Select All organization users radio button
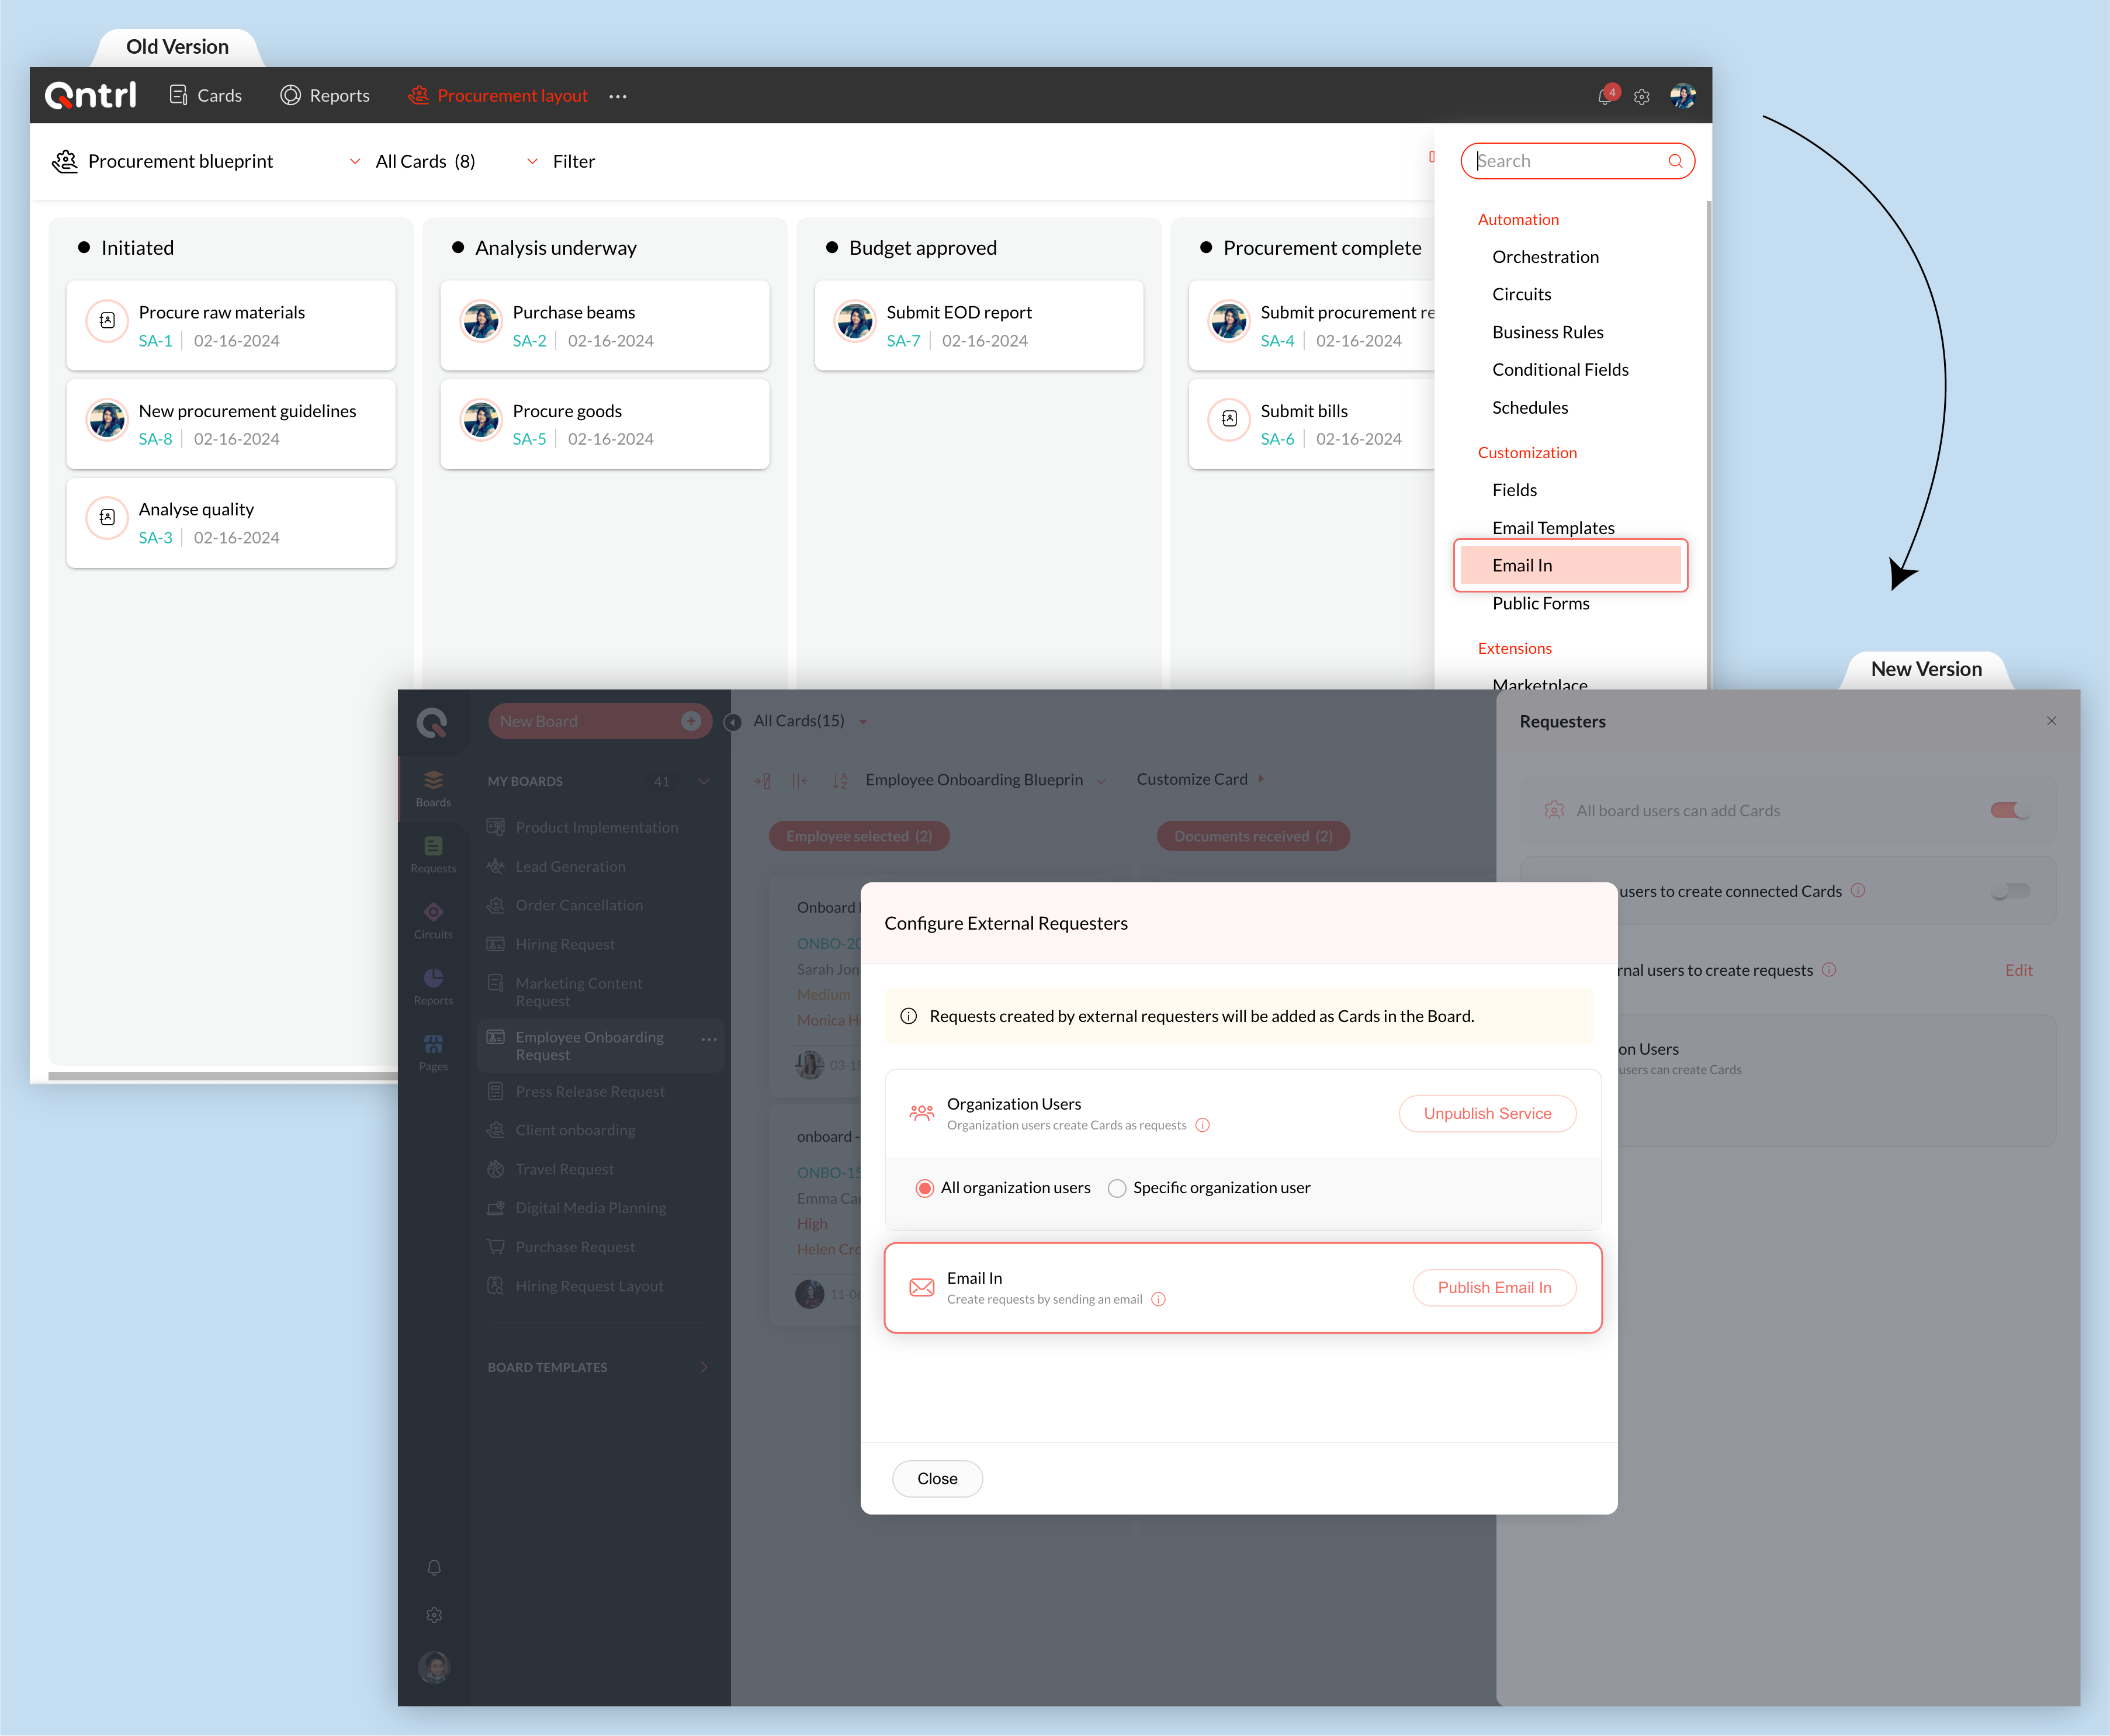The image size is (2110, 1736). click(x=925, y=1188)
